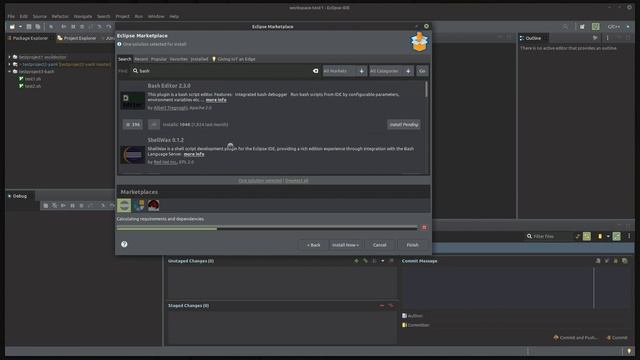The width and height of the screenshot is (640, 360).
Task: Toggle the active green perspective button
Action: (x=596, y=27)
